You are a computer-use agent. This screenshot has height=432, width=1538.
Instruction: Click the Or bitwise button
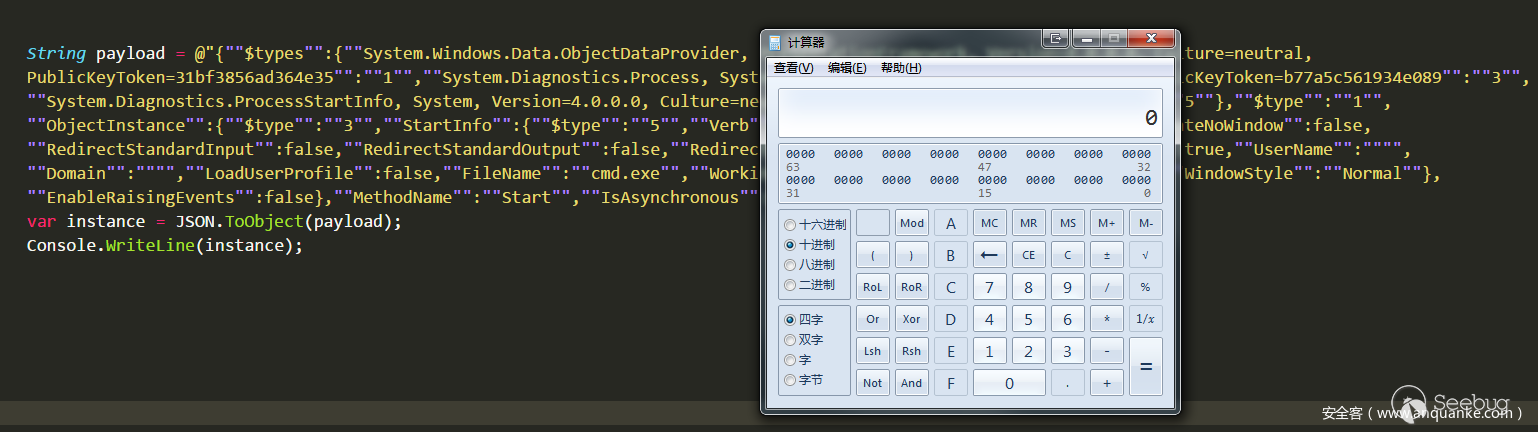click(x=873, y=319)
